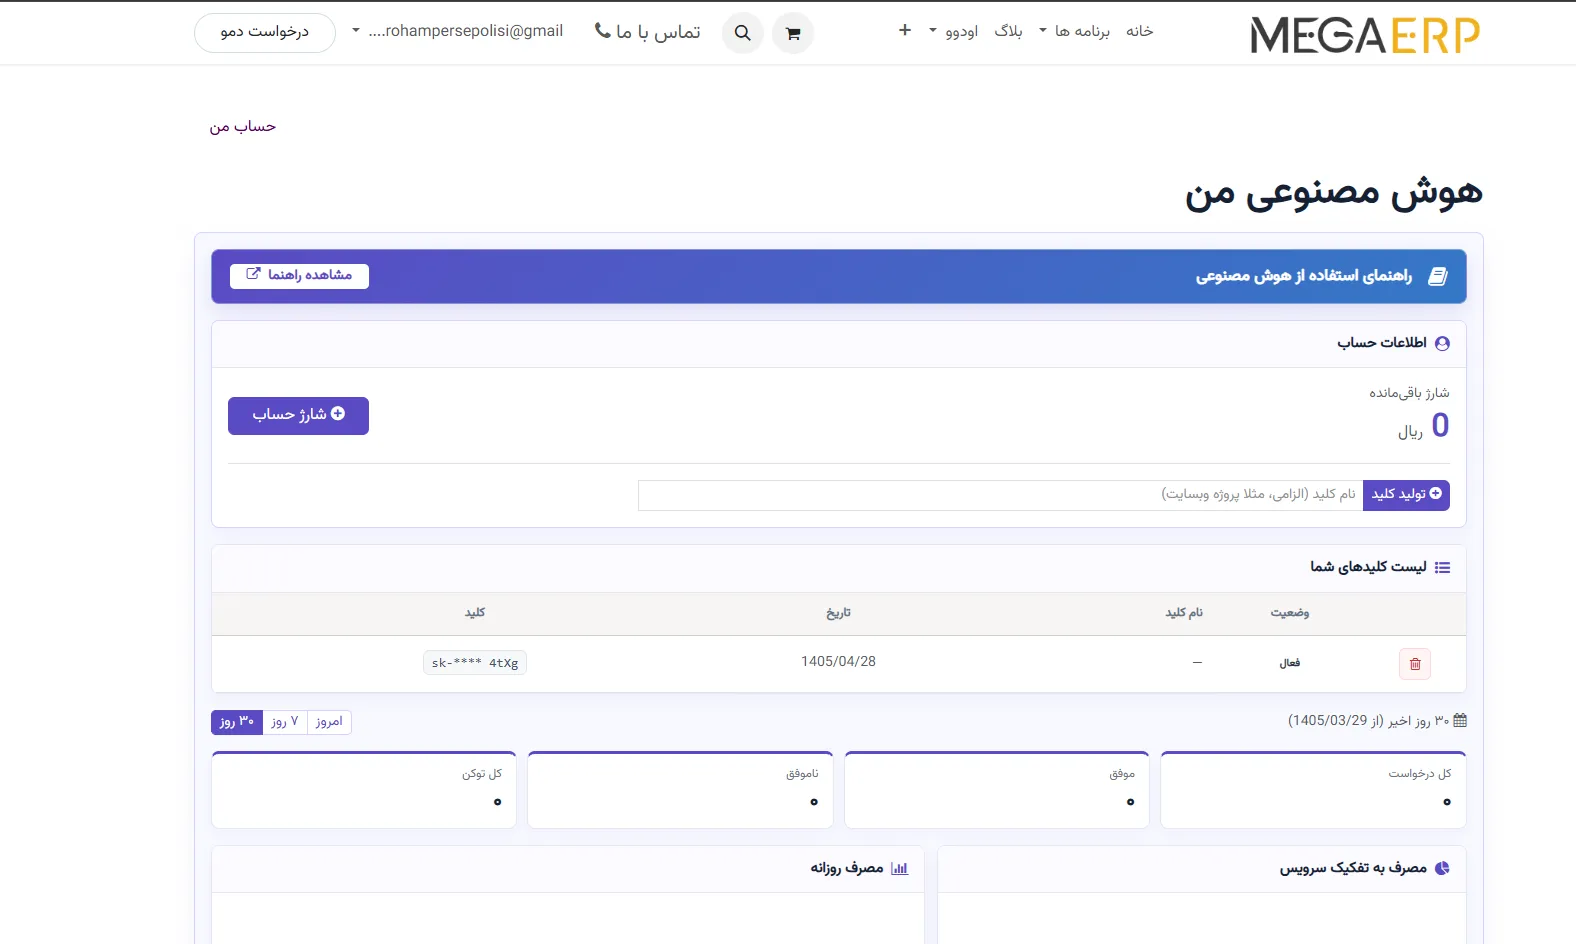Click the phone icon beside تماس با ما
This screenshot has height=944, width=1576.
[x=602, y=31]
